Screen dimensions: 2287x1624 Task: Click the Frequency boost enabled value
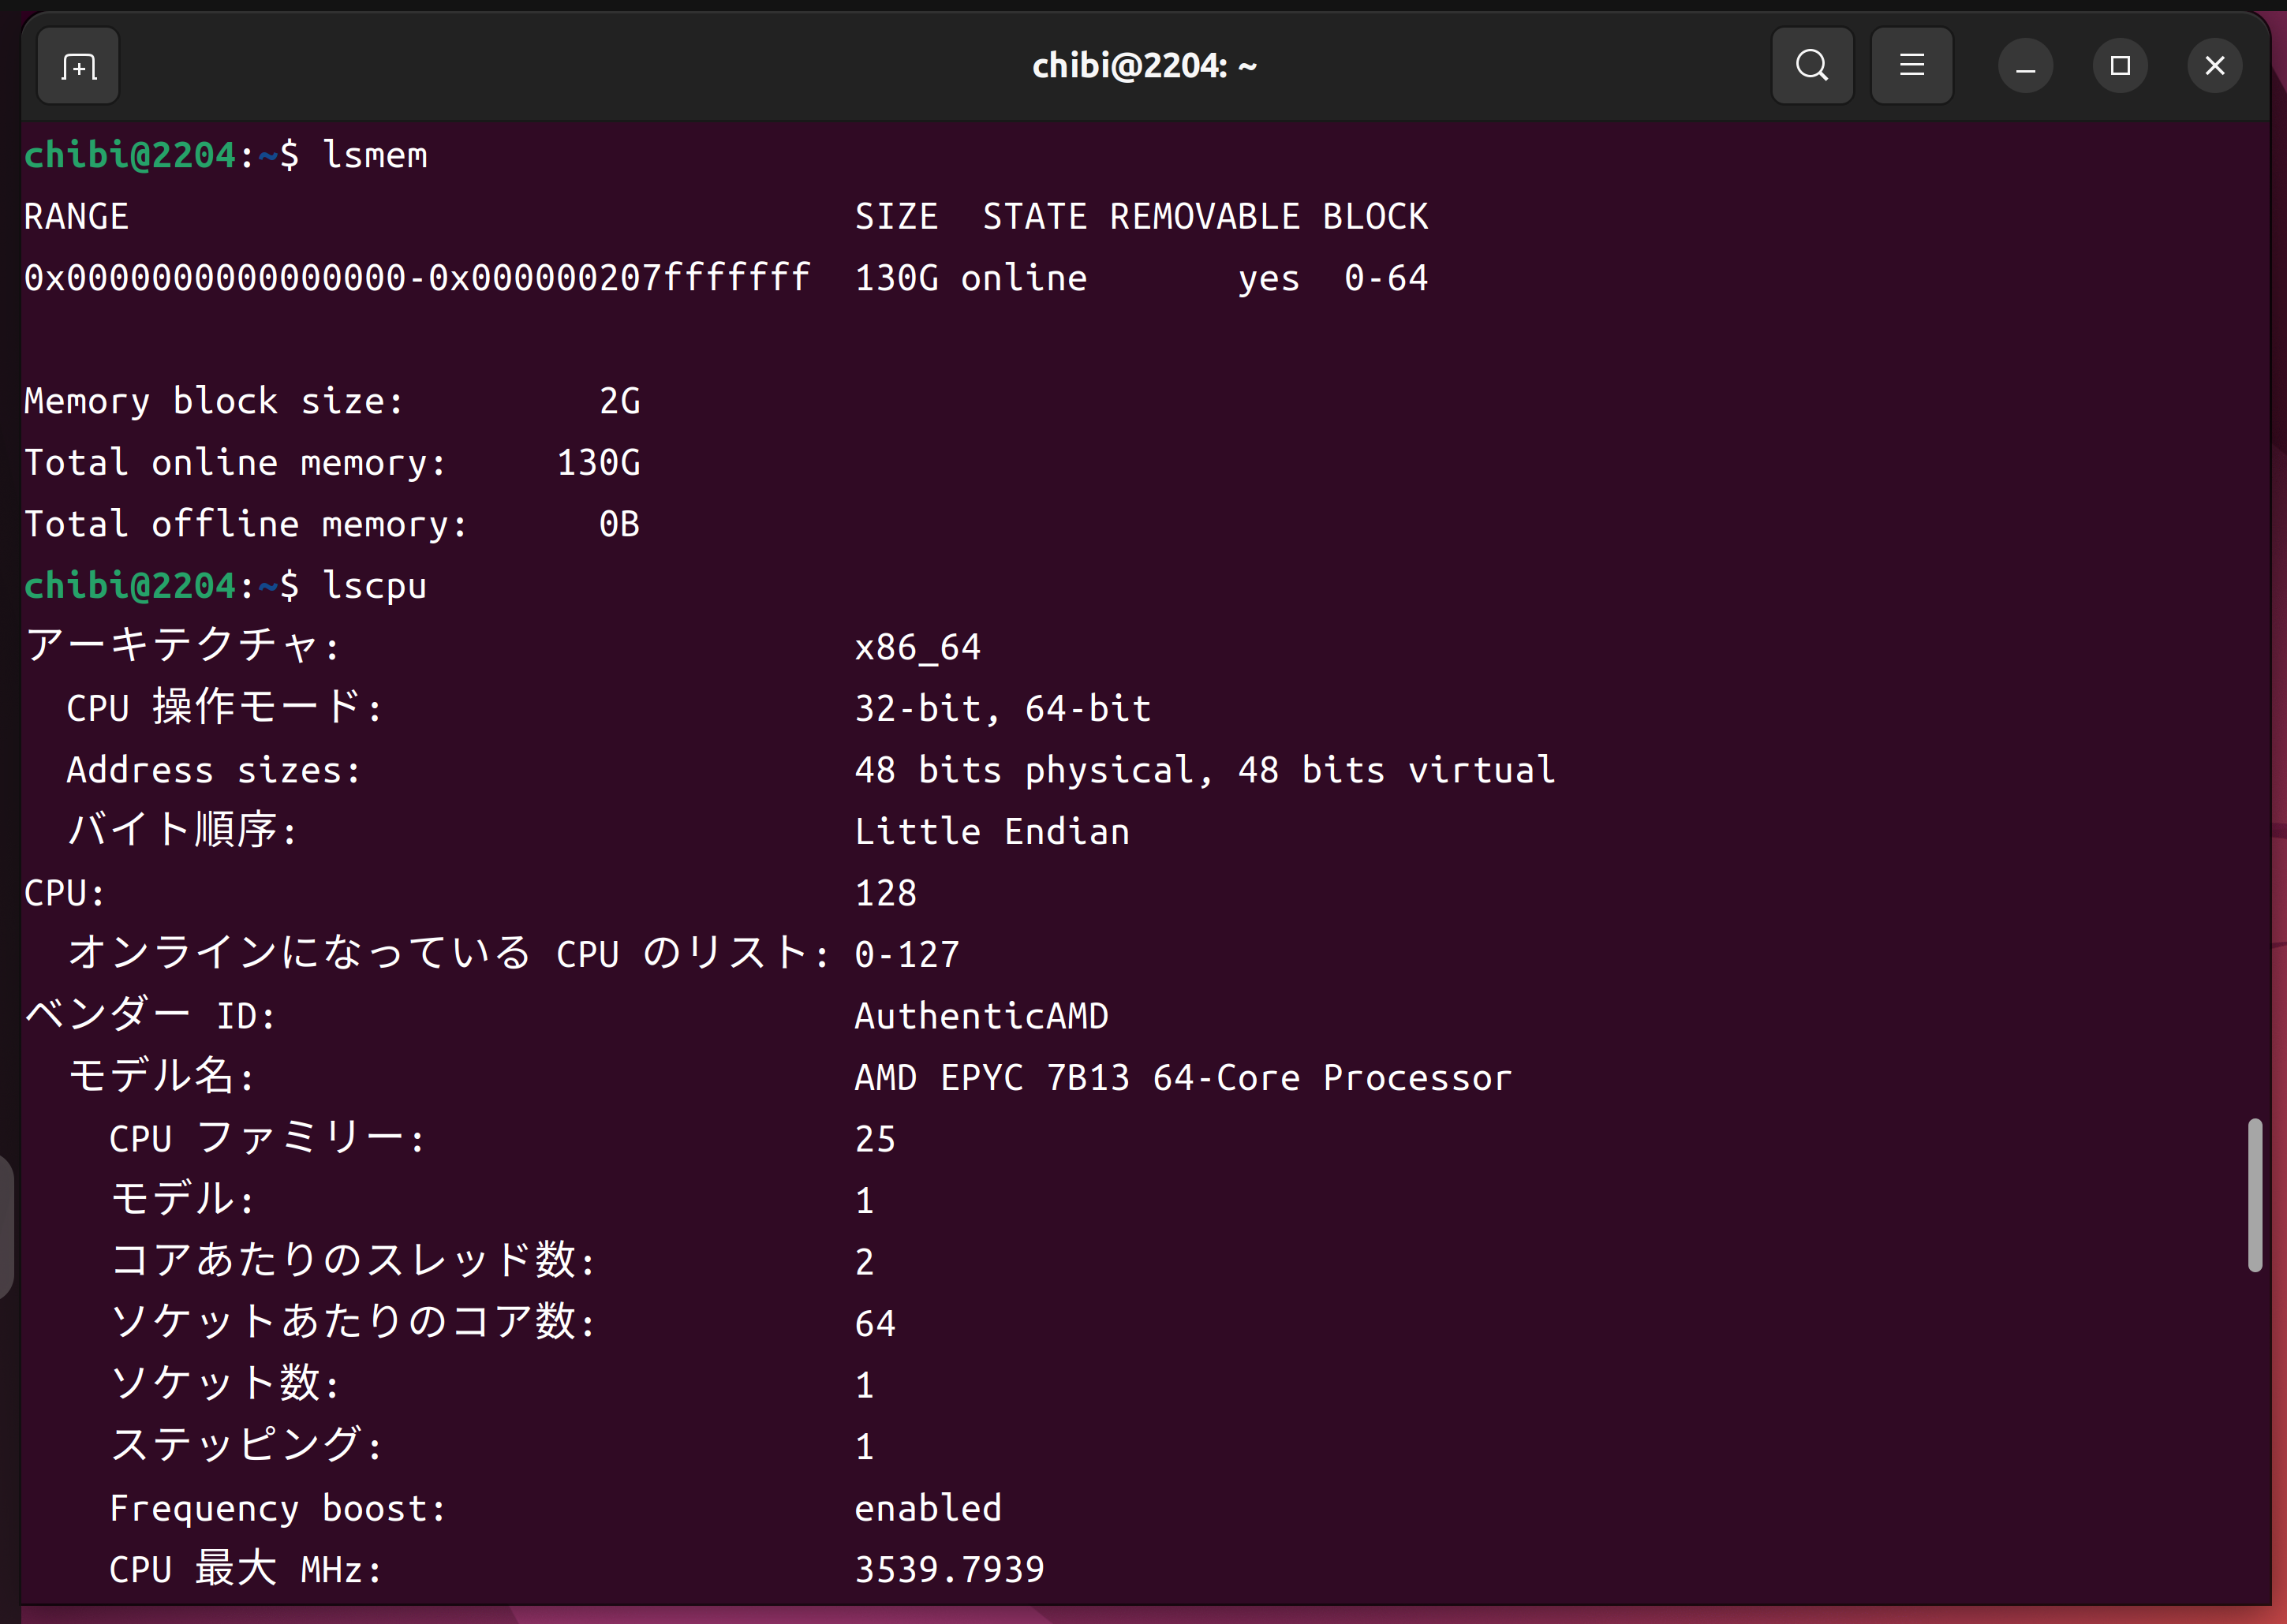click(927, 1508)
